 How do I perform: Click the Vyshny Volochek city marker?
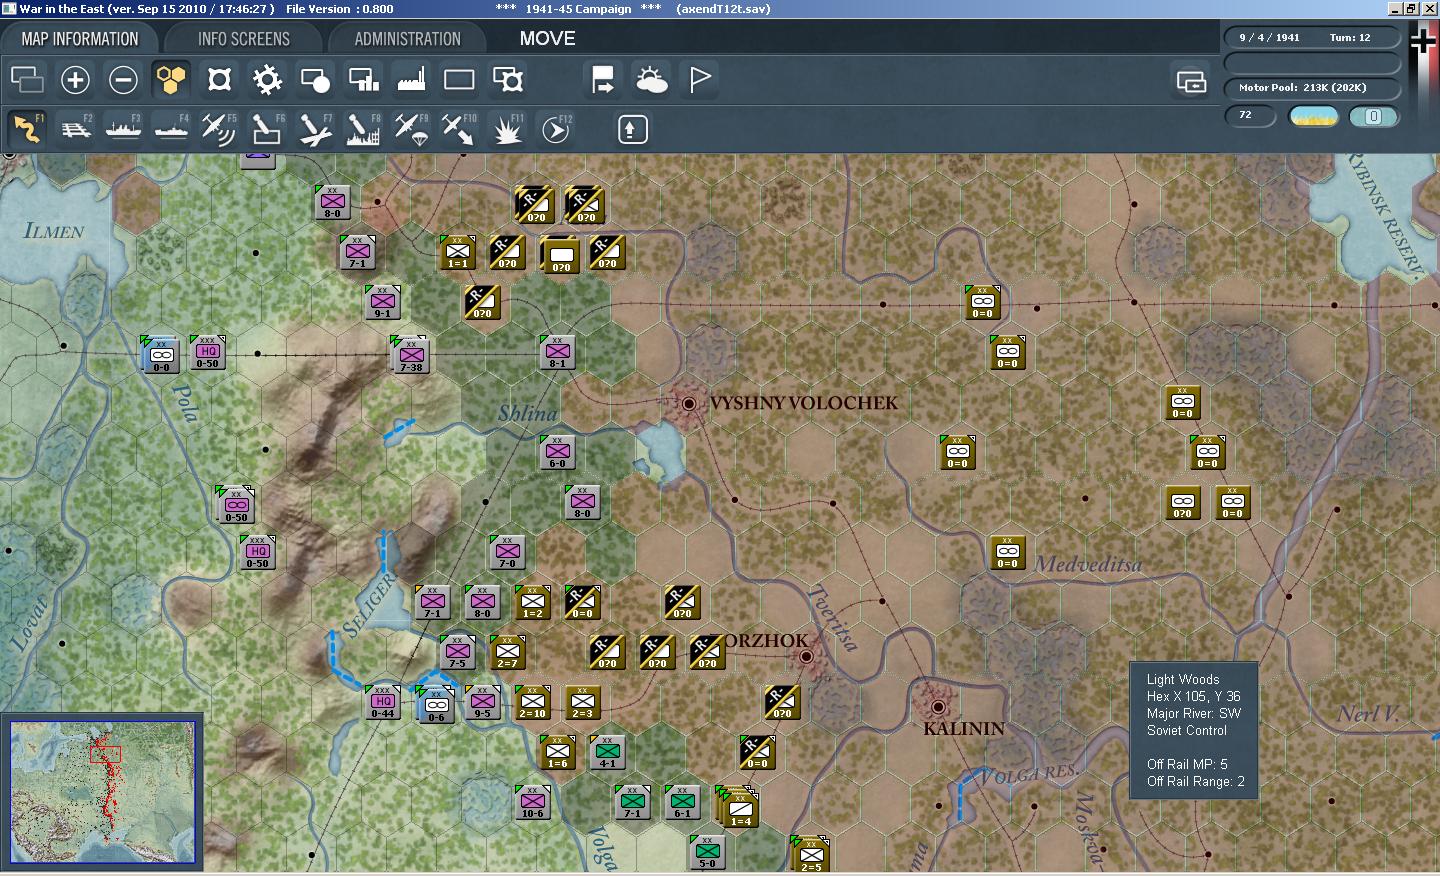coord(689,404)
